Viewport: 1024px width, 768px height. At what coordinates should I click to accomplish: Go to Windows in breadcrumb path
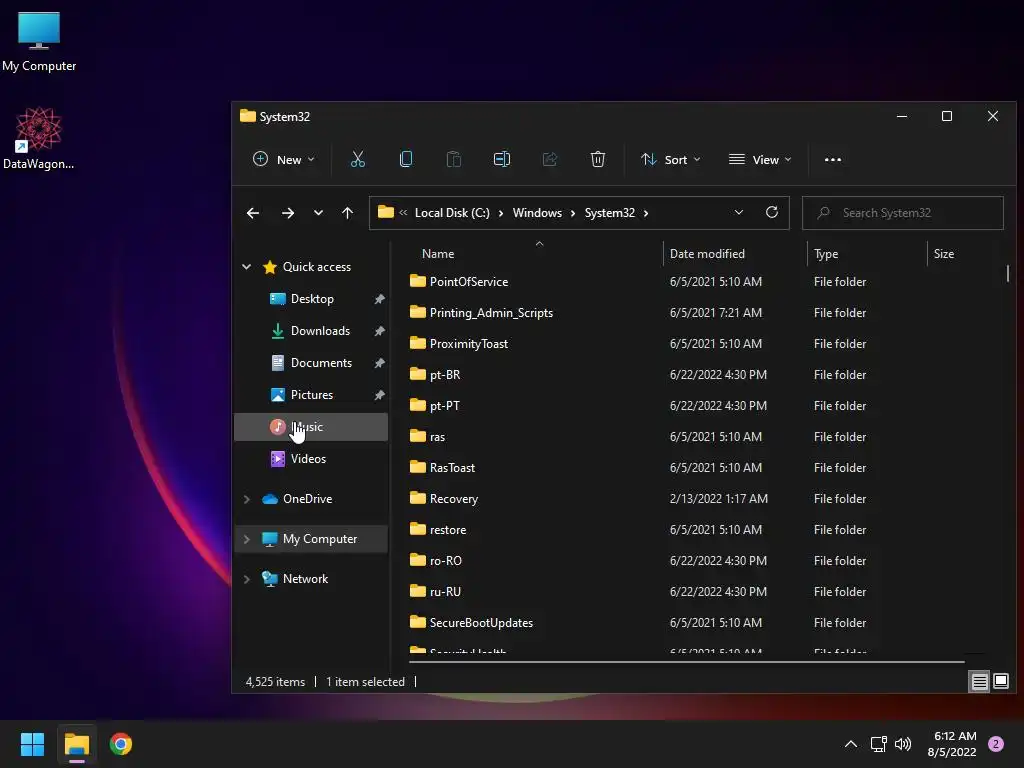coord(537,213)
